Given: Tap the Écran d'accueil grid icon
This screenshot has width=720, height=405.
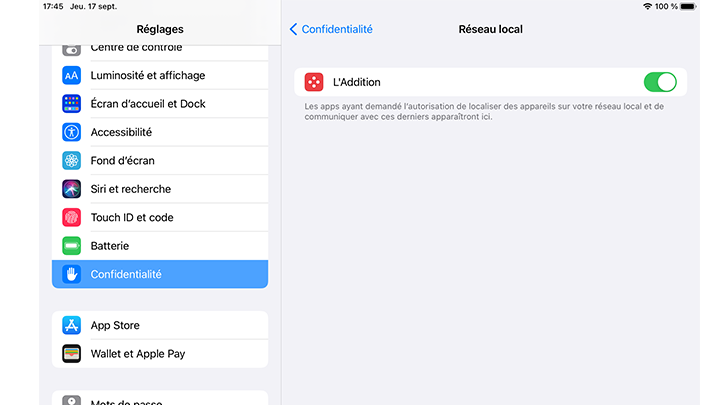Looking at the screenshot, I should (72, 104).
